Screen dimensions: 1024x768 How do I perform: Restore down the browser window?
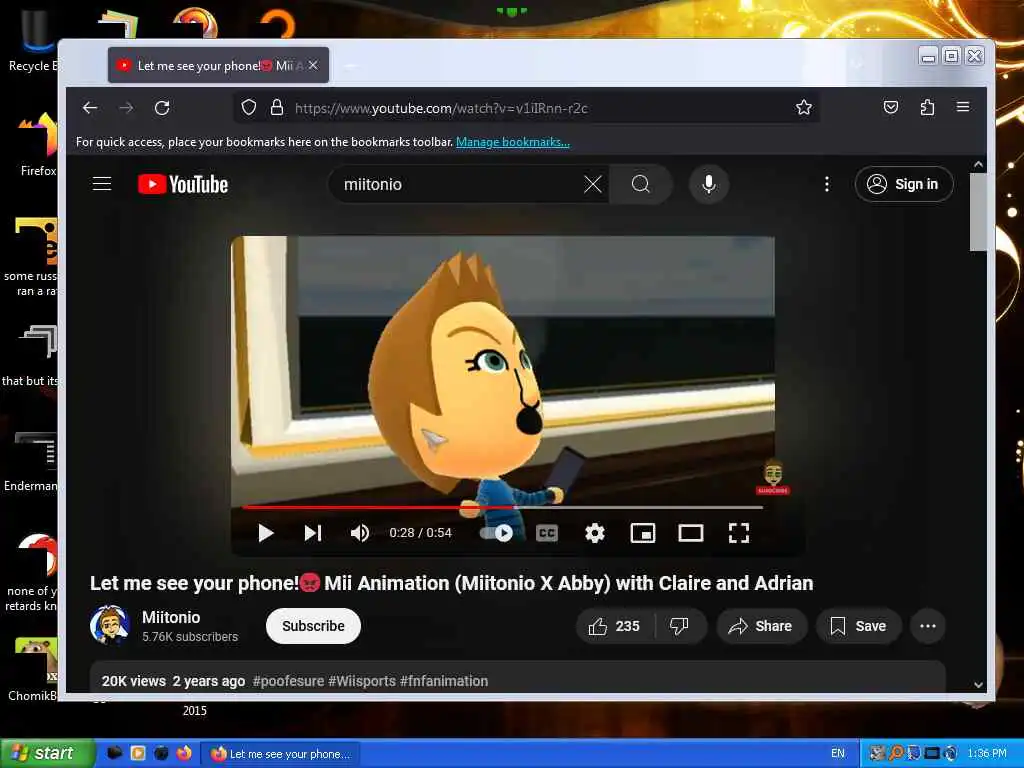952,56
